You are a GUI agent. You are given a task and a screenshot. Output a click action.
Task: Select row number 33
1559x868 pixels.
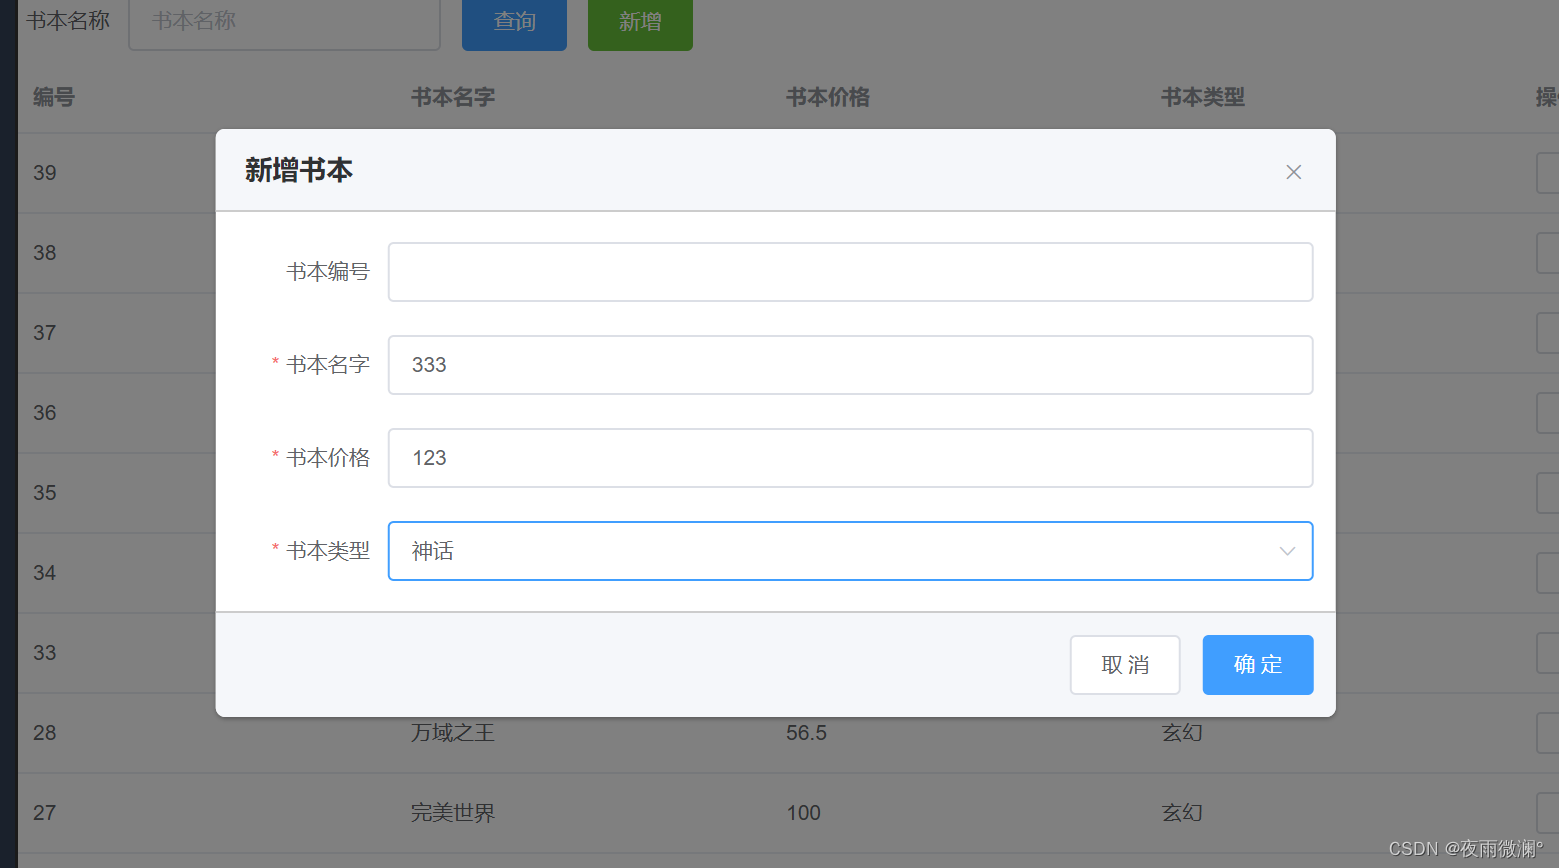[x=45, y=653]
